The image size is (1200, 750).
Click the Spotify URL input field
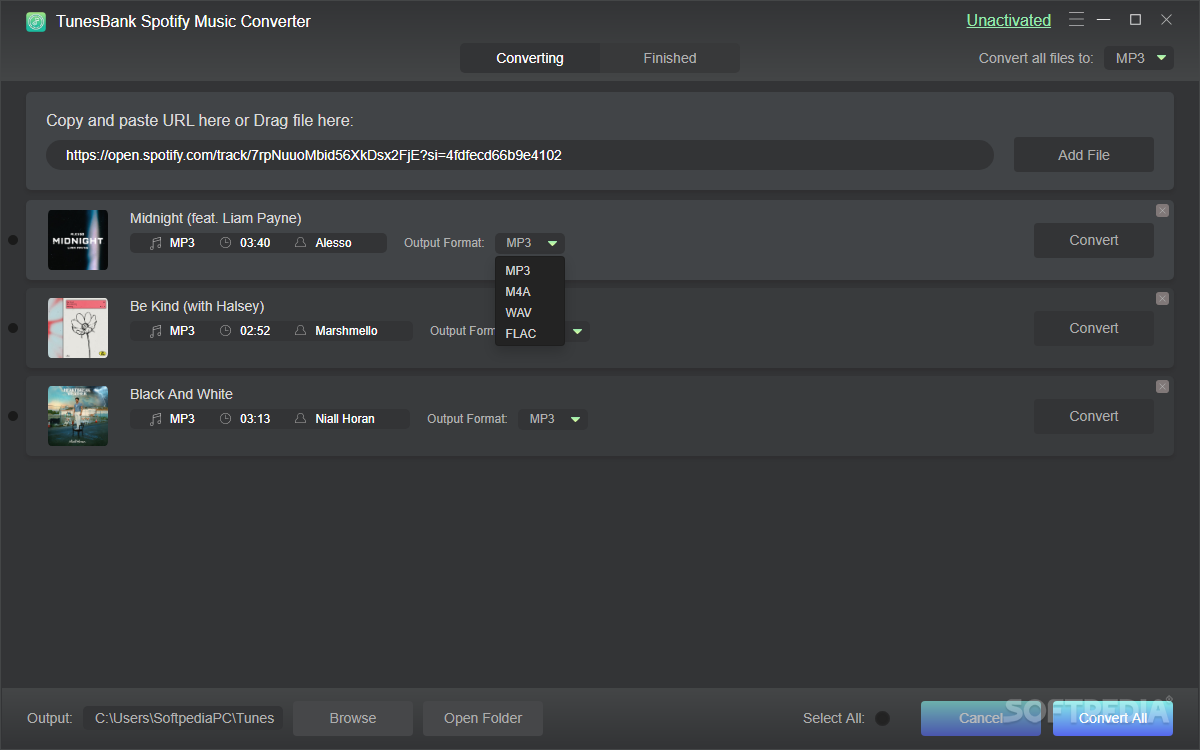tap(520, 155)
